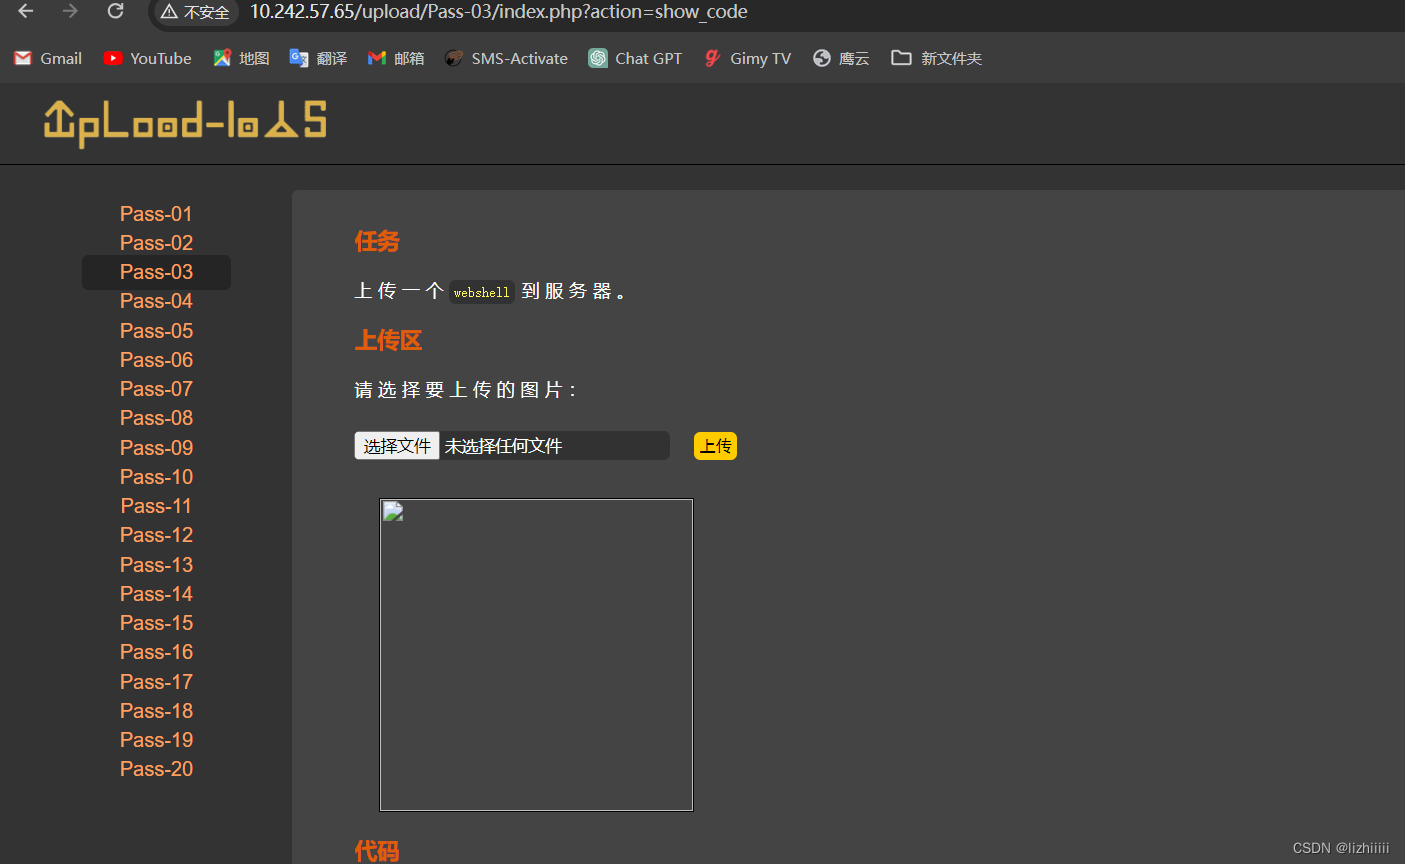The image size is (1405, 864).
Task: Click the 未选择任何文件 file status text
Action: point(503,446)
